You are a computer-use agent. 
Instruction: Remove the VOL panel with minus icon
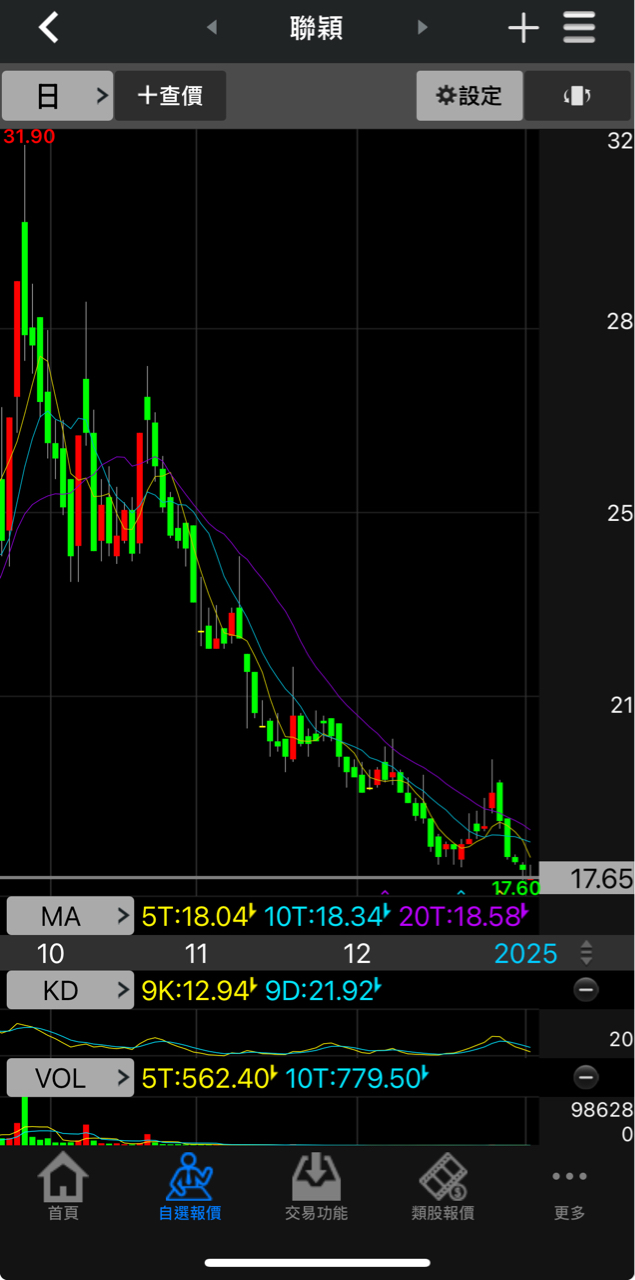586,1077
